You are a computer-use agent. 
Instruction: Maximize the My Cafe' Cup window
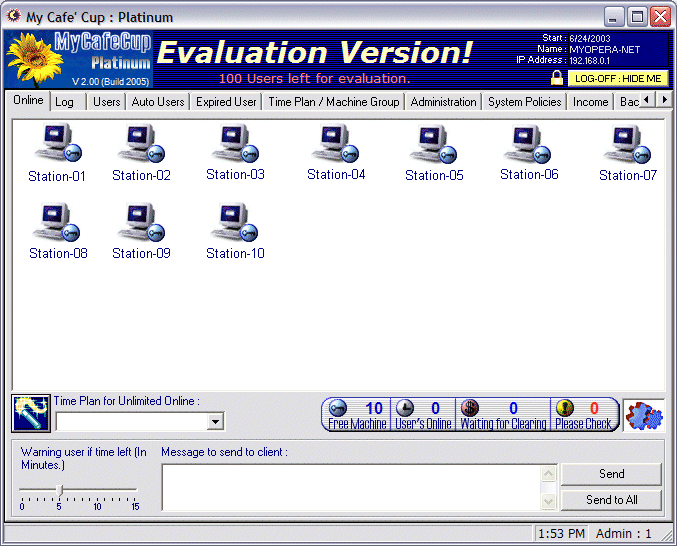(637, 17)
